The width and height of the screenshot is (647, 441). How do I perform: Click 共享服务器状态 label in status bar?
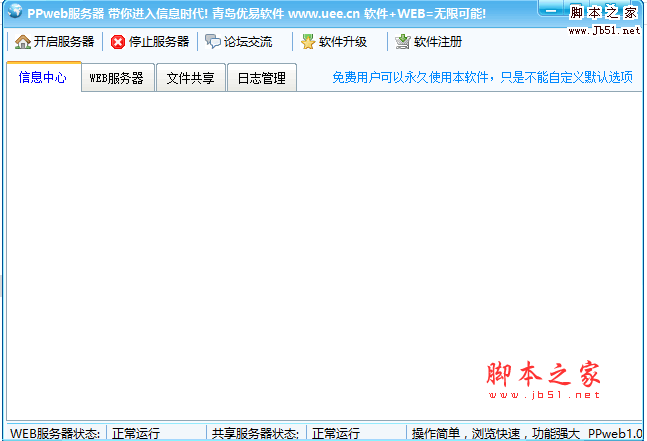pyautogui.click(x=255, y=433)
